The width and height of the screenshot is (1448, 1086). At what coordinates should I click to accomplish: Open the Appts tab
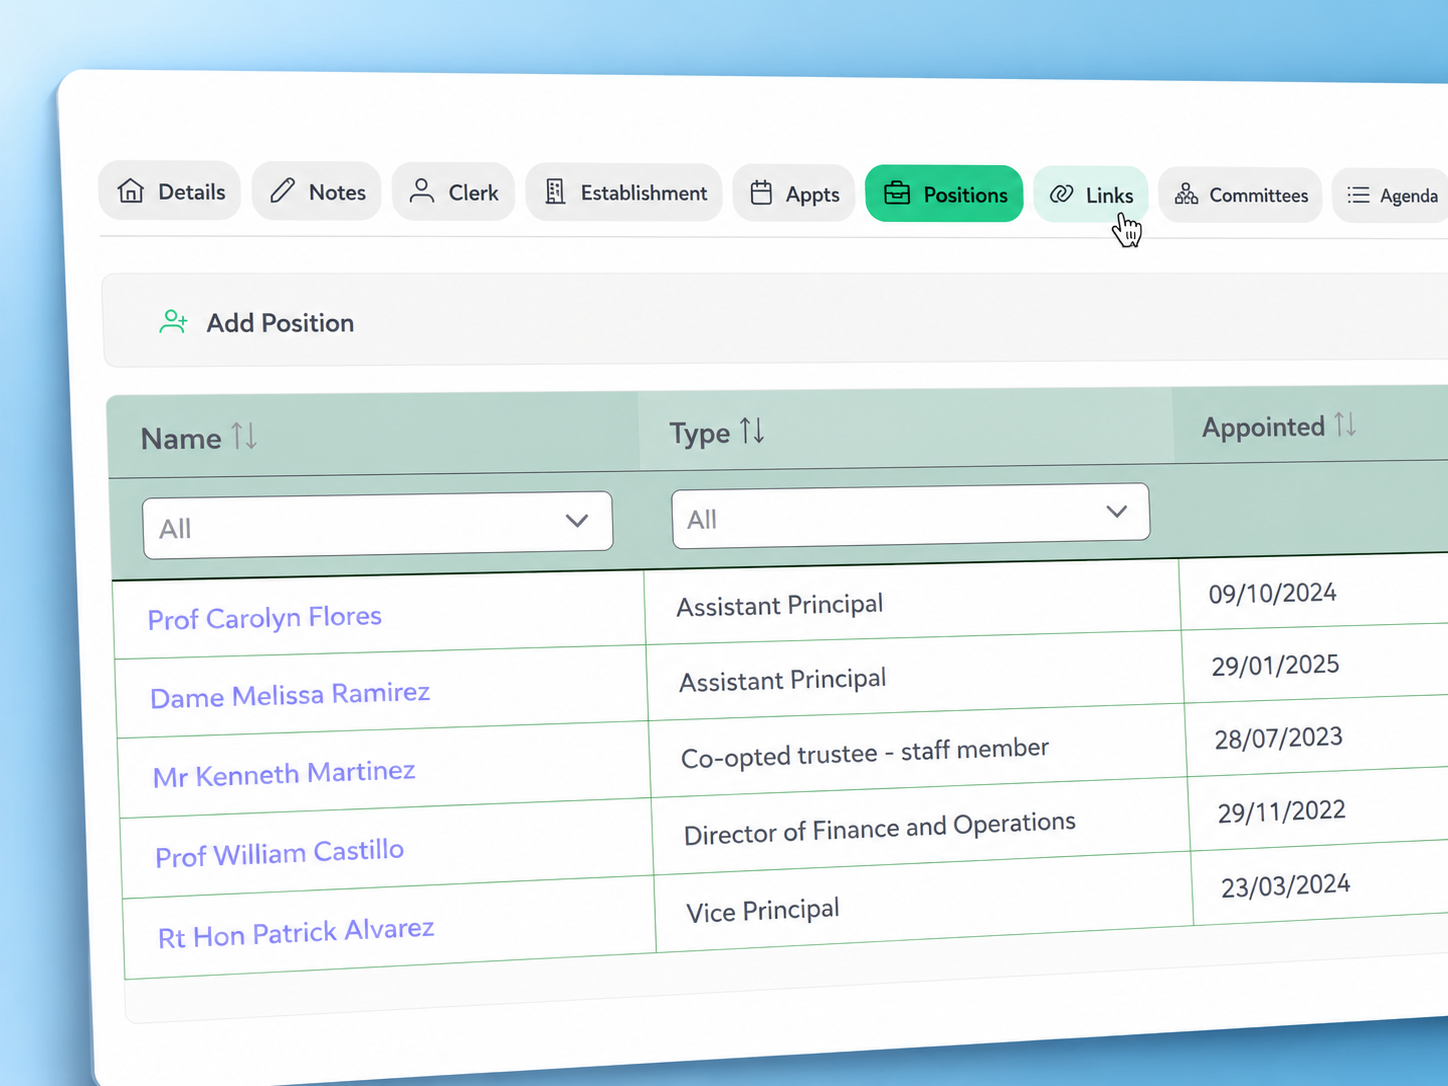794,194
